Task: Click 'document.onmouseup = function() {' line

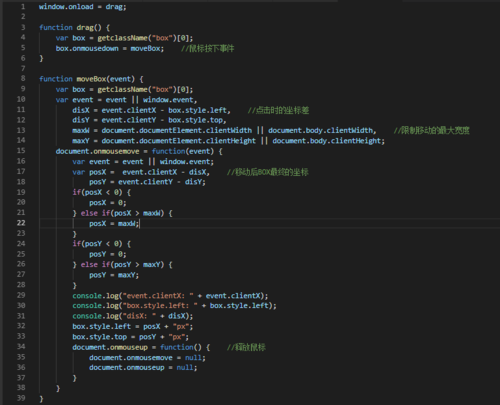Action: [x=141, y=347]
